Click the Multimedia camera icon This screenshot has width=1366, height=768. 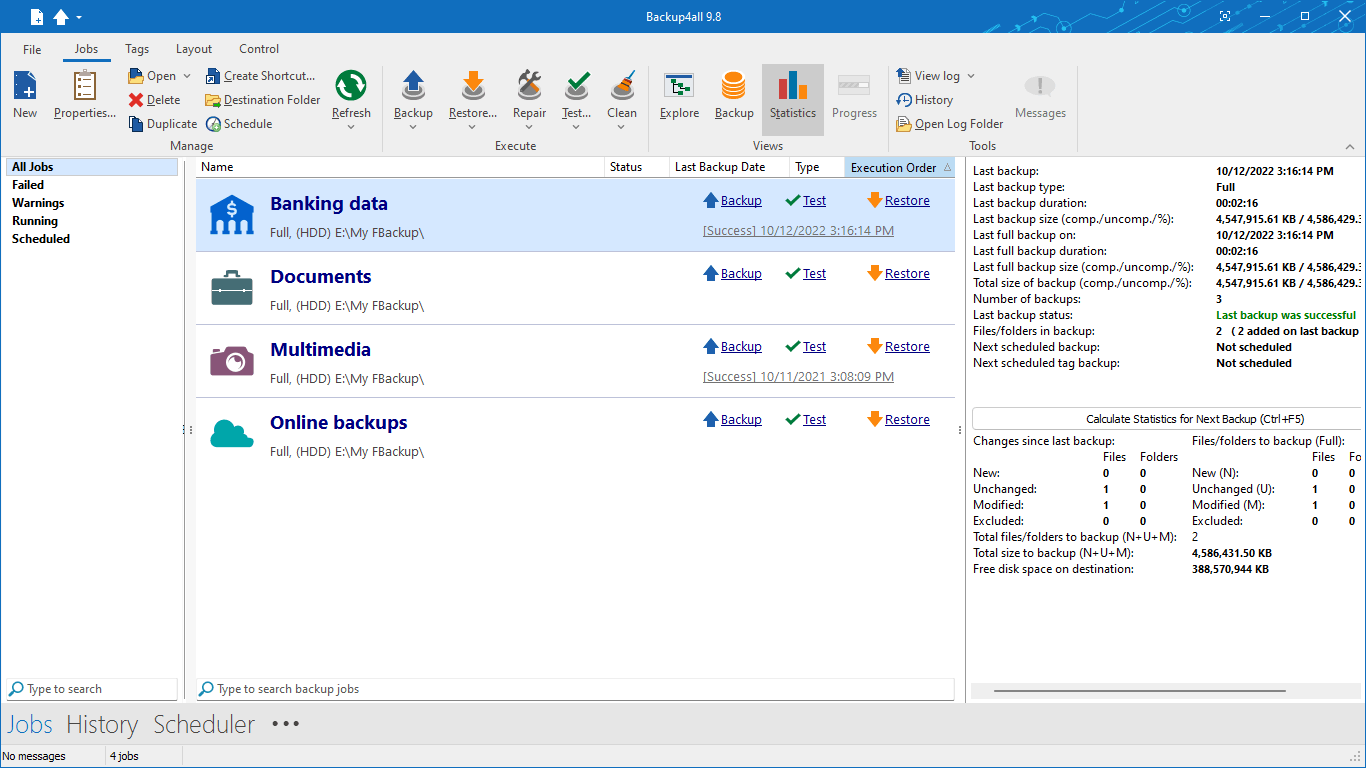[232, 360]
